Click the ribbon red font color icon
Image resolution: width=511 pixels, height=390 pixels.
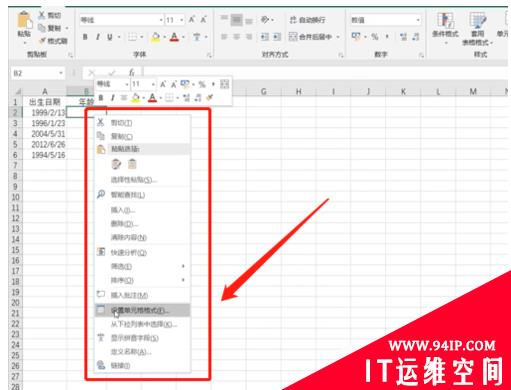(174, 37)
